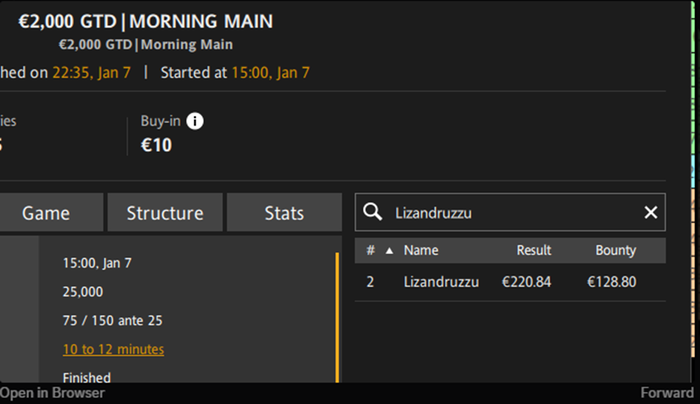
Task: Toggle the ascending sort arrow
Action: (x=389, y=251)
